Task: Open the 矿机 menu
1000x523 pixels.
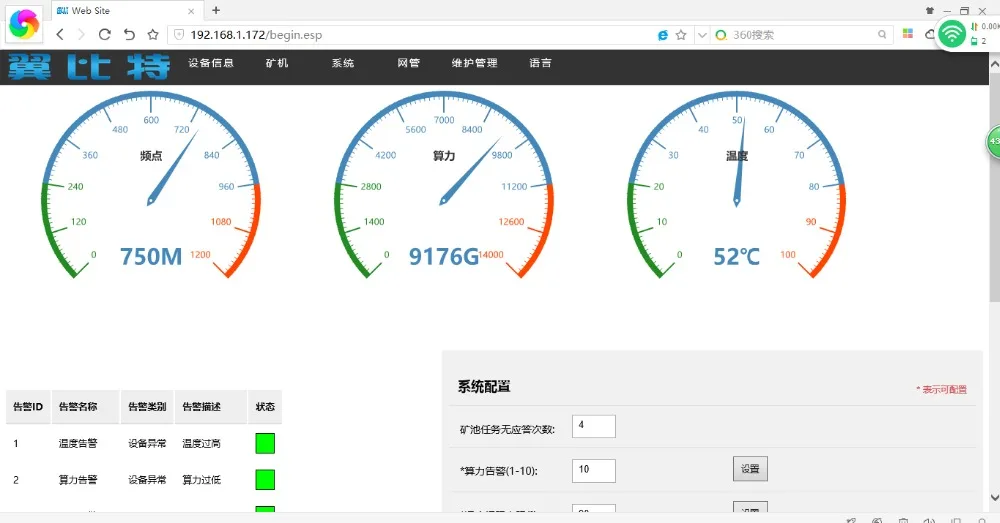Action: point(277,63)
